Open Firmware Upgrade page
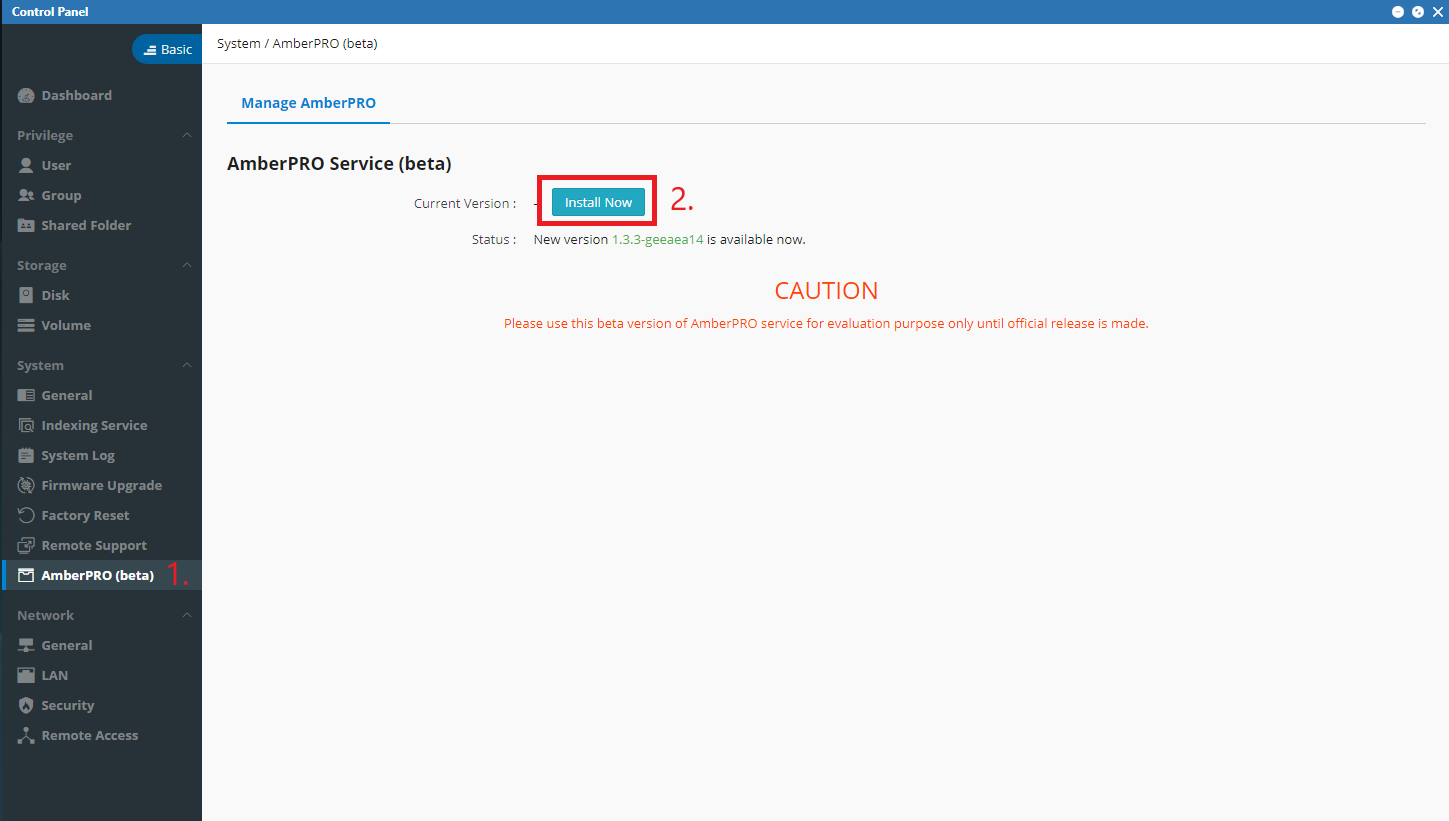The image size is (1449, 821). pos(101,486)
